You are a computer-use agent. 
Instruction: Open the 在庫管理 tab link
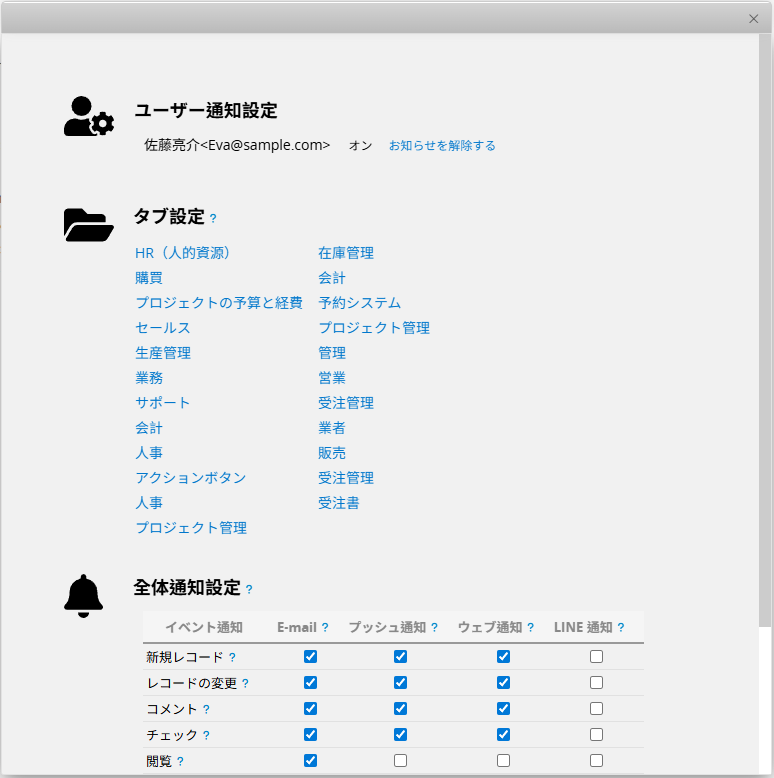point(346,253)
